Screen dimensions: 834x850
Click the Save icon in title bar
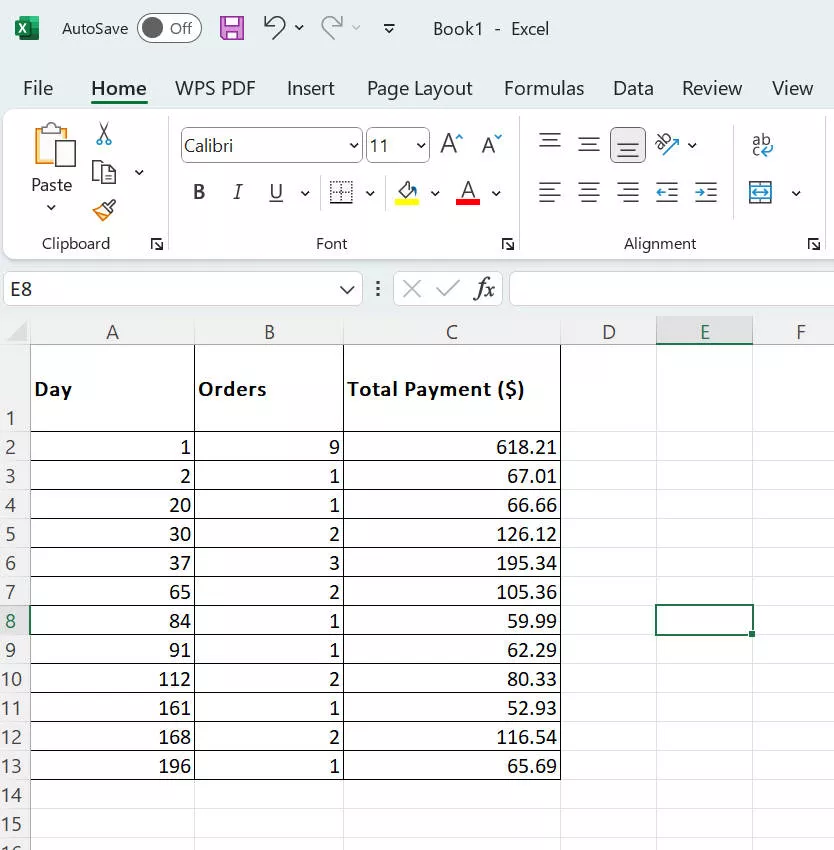(232, 28)
